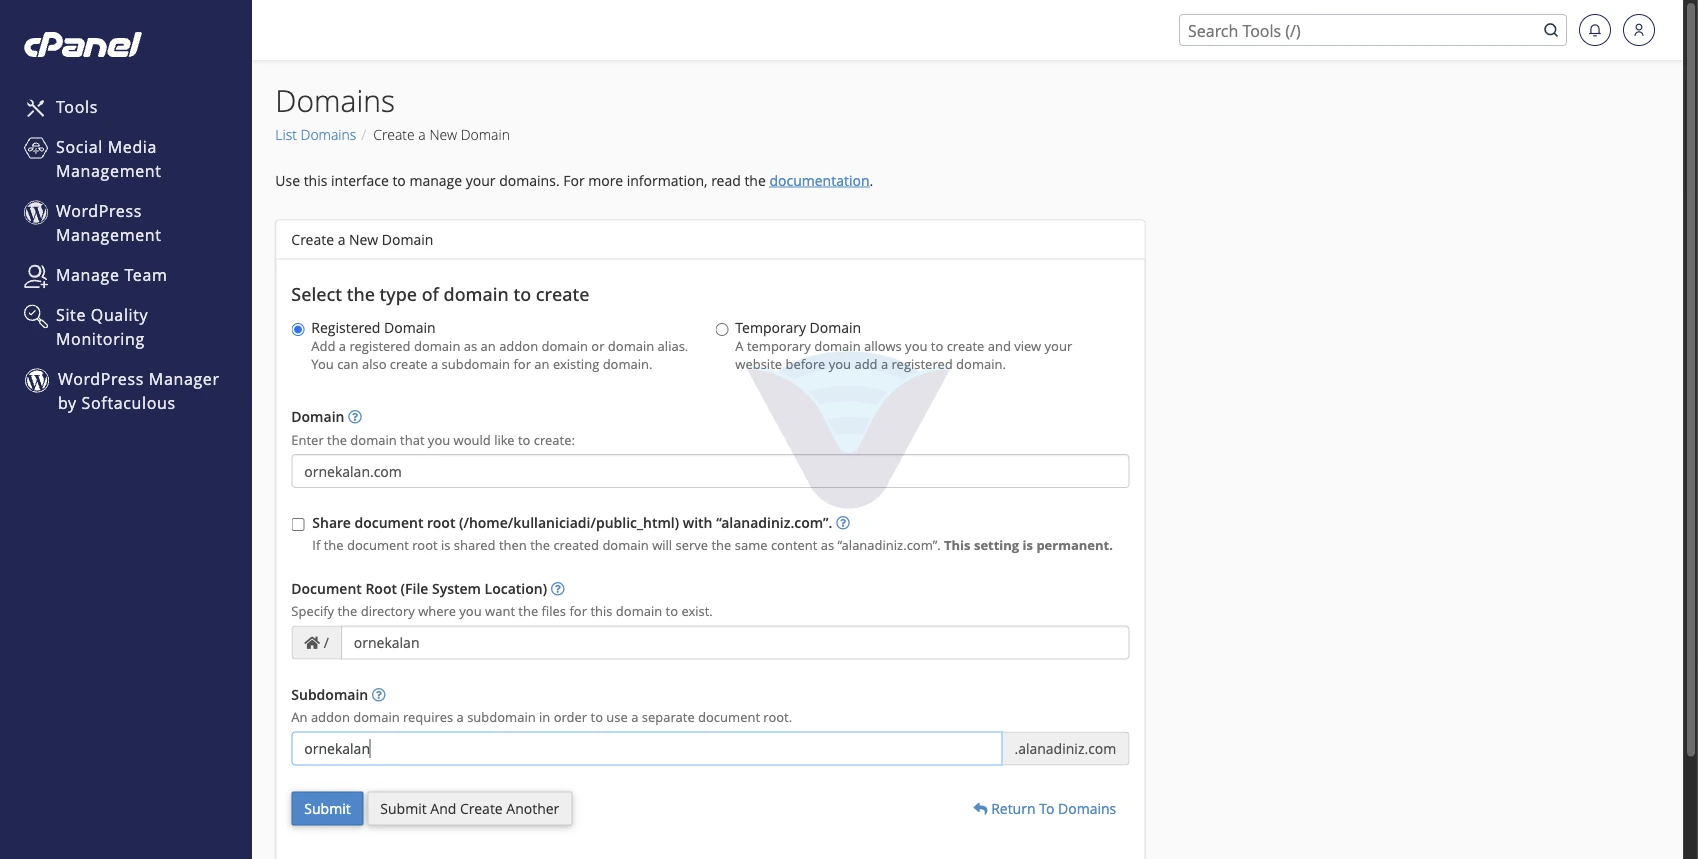Screen dimensions: 1698x859
Task: Click the page vertical scrollbar
Action: point(1691,380)
